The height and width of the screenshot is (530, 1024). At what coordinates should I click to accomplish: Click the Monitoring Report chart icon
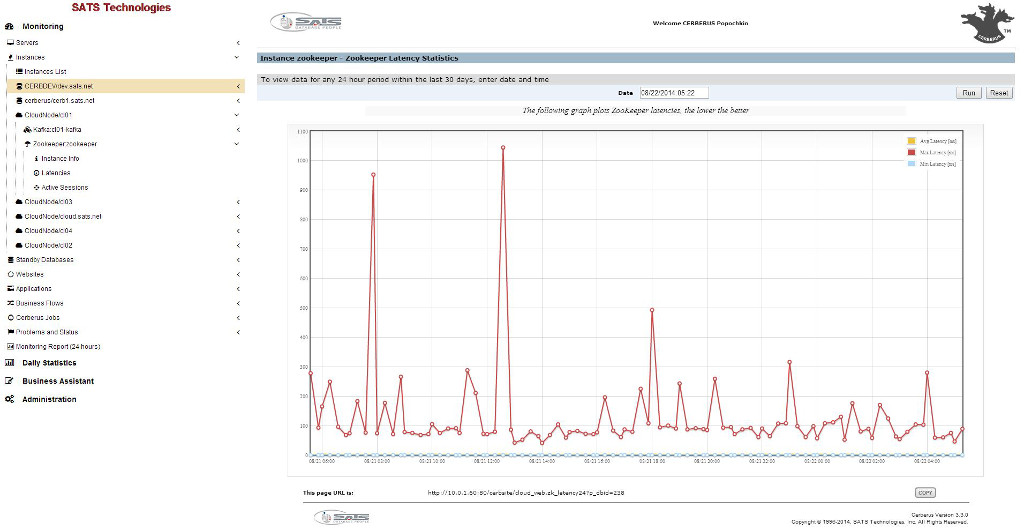pos(10,347)
